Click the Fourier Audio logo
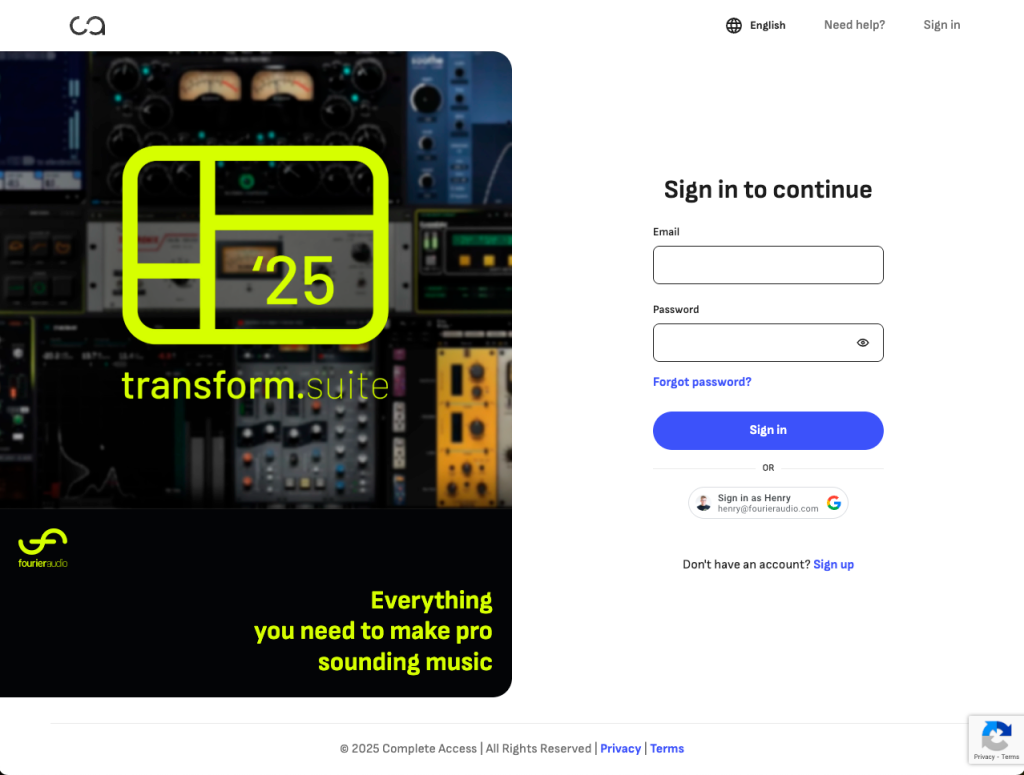 43,548
